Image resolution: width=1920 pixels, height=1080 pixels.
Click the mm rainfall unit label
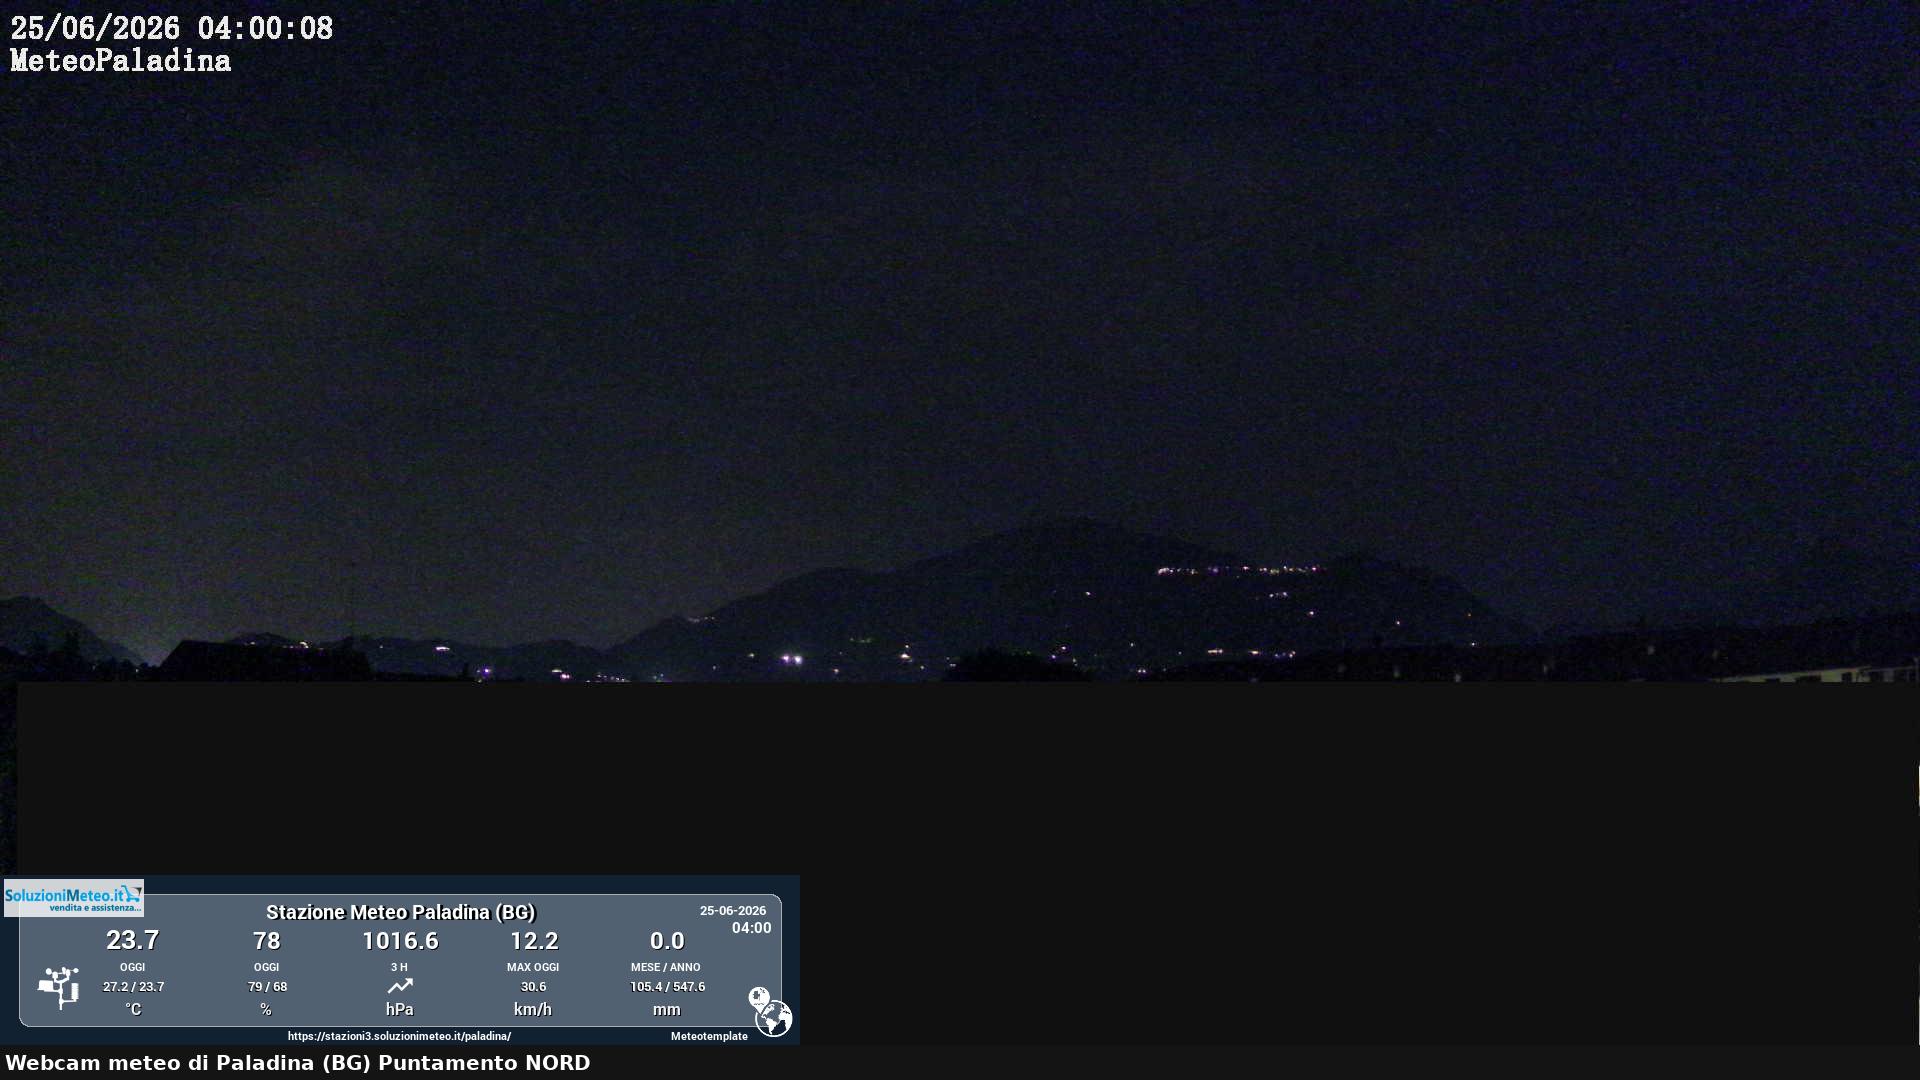(x=667, y=1010)
